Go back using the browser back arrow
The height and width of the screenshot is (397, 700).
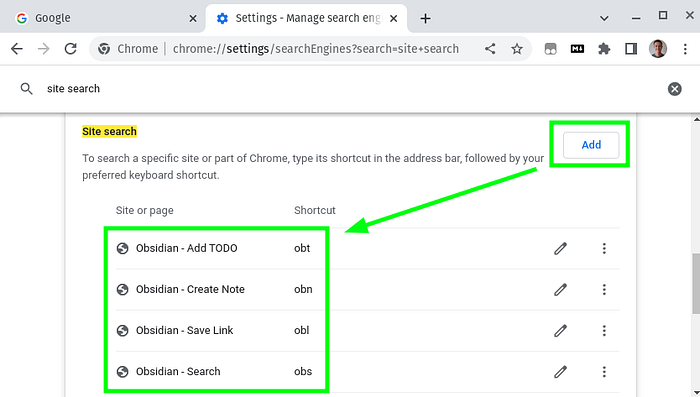pos(17,49)
